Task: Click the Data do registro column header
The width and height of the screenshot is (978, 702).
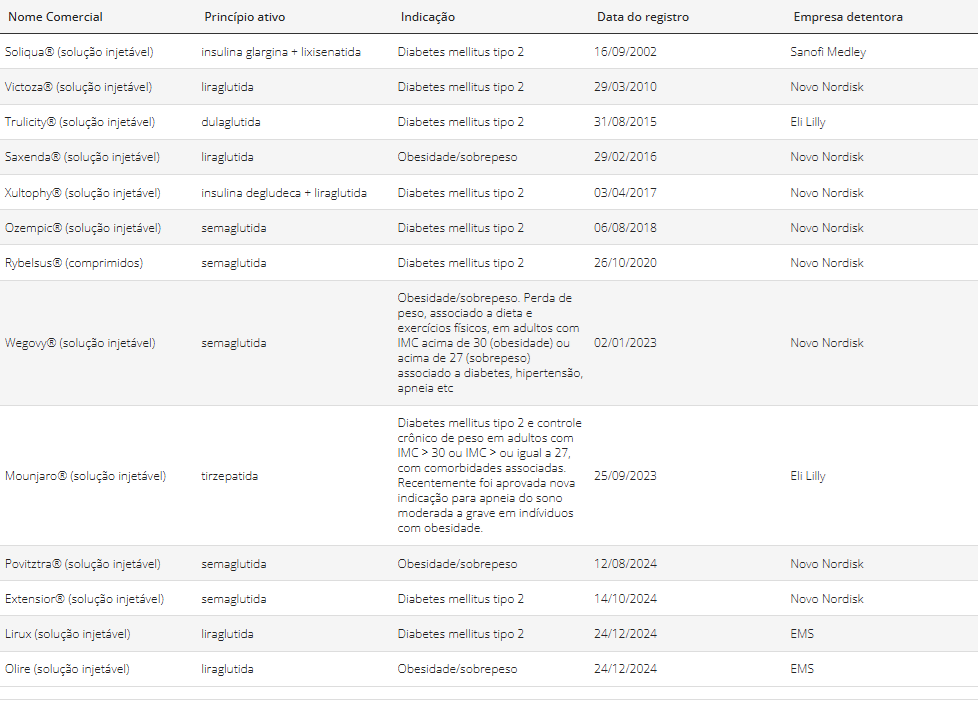Action: click(x=643, y=17)
